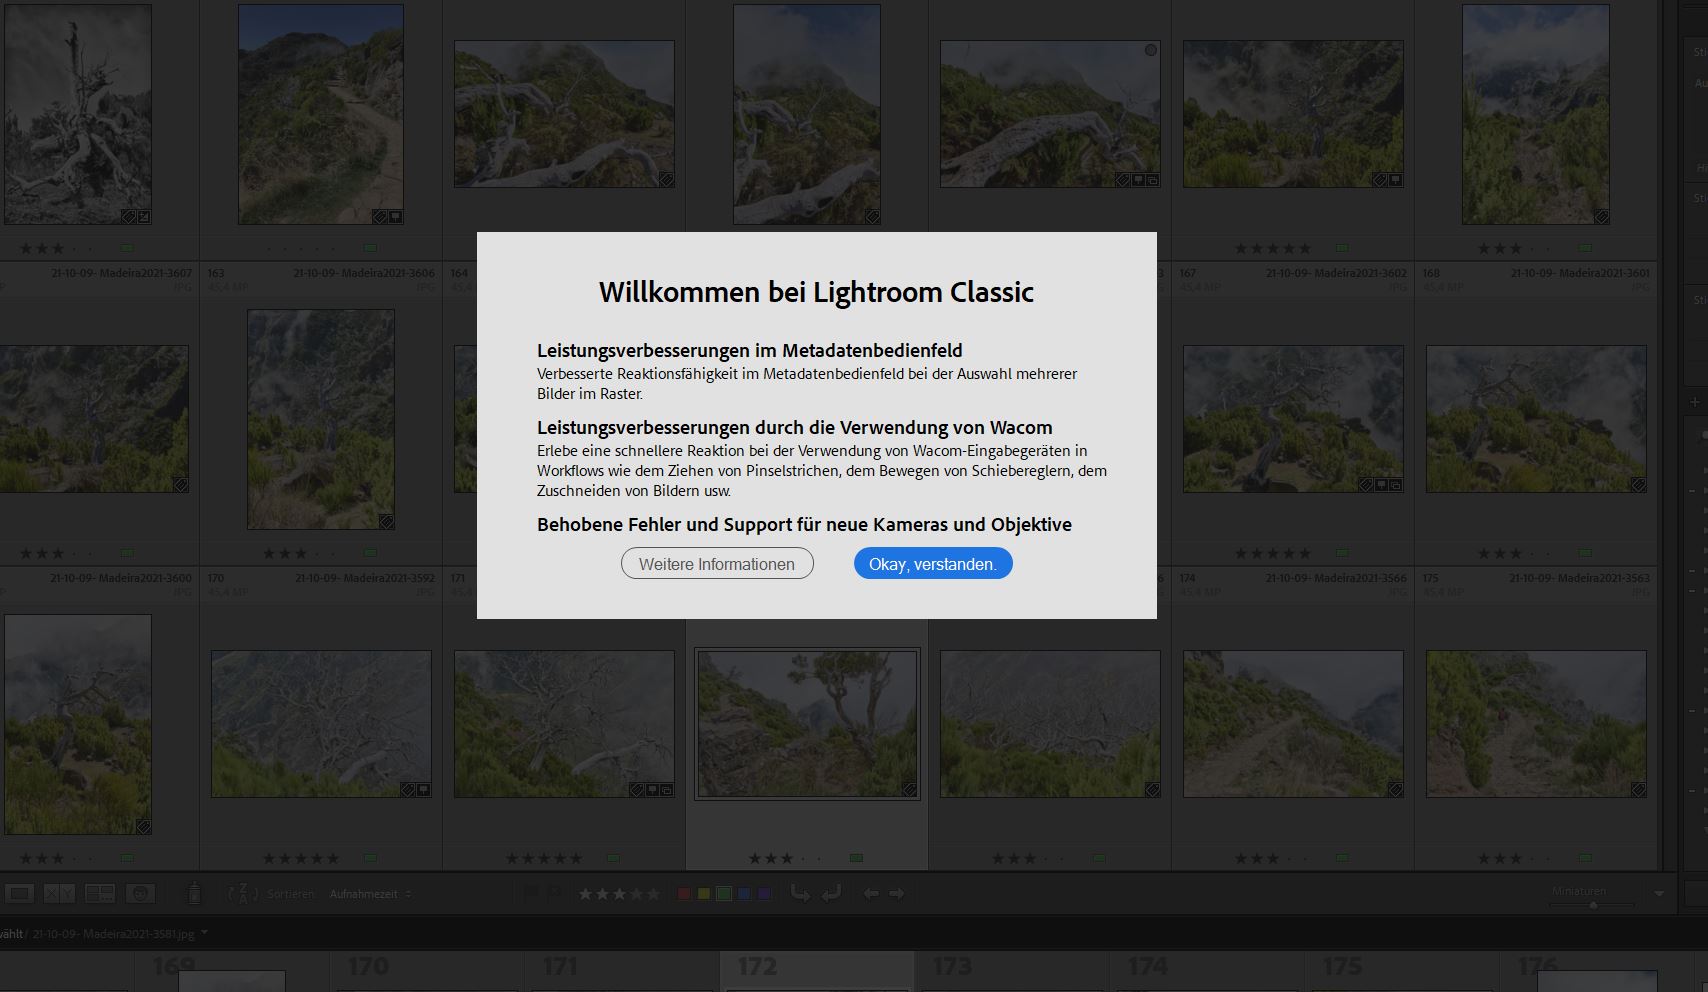Select the Painter spray can tool
The width and height of the screenshot is (1708, 992).
tap(194, 893)
